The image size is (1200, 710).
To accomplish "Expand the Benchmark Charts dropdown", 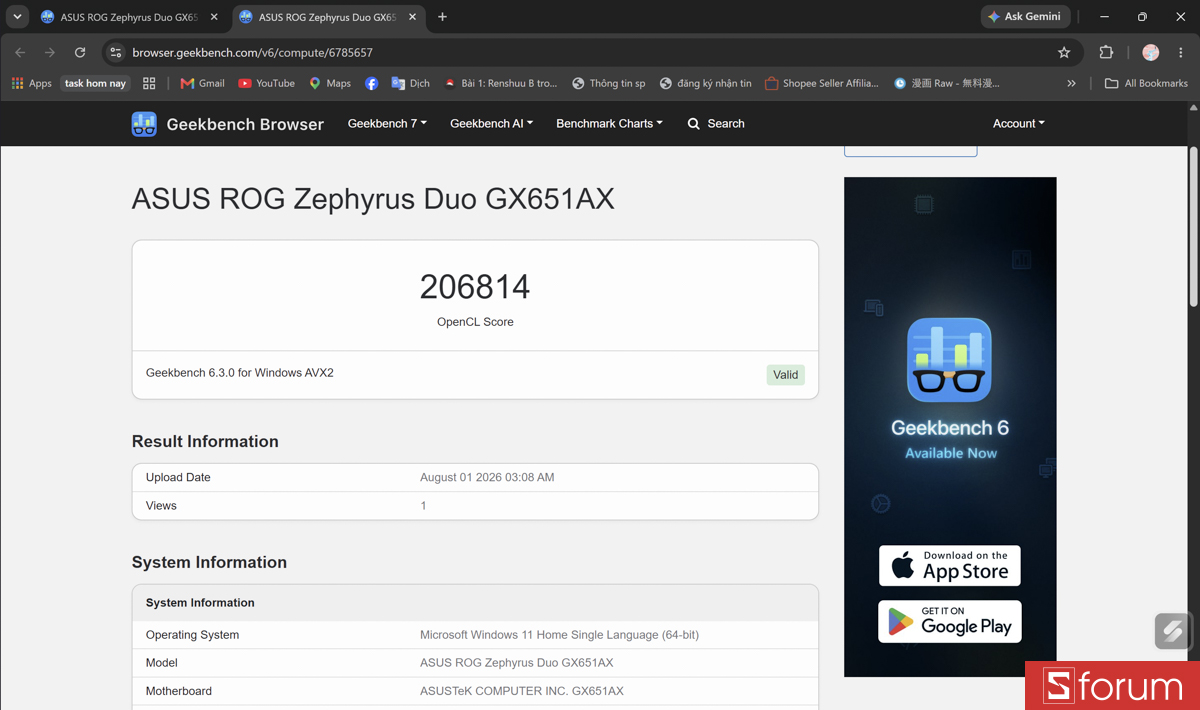I will pos(609,124).
